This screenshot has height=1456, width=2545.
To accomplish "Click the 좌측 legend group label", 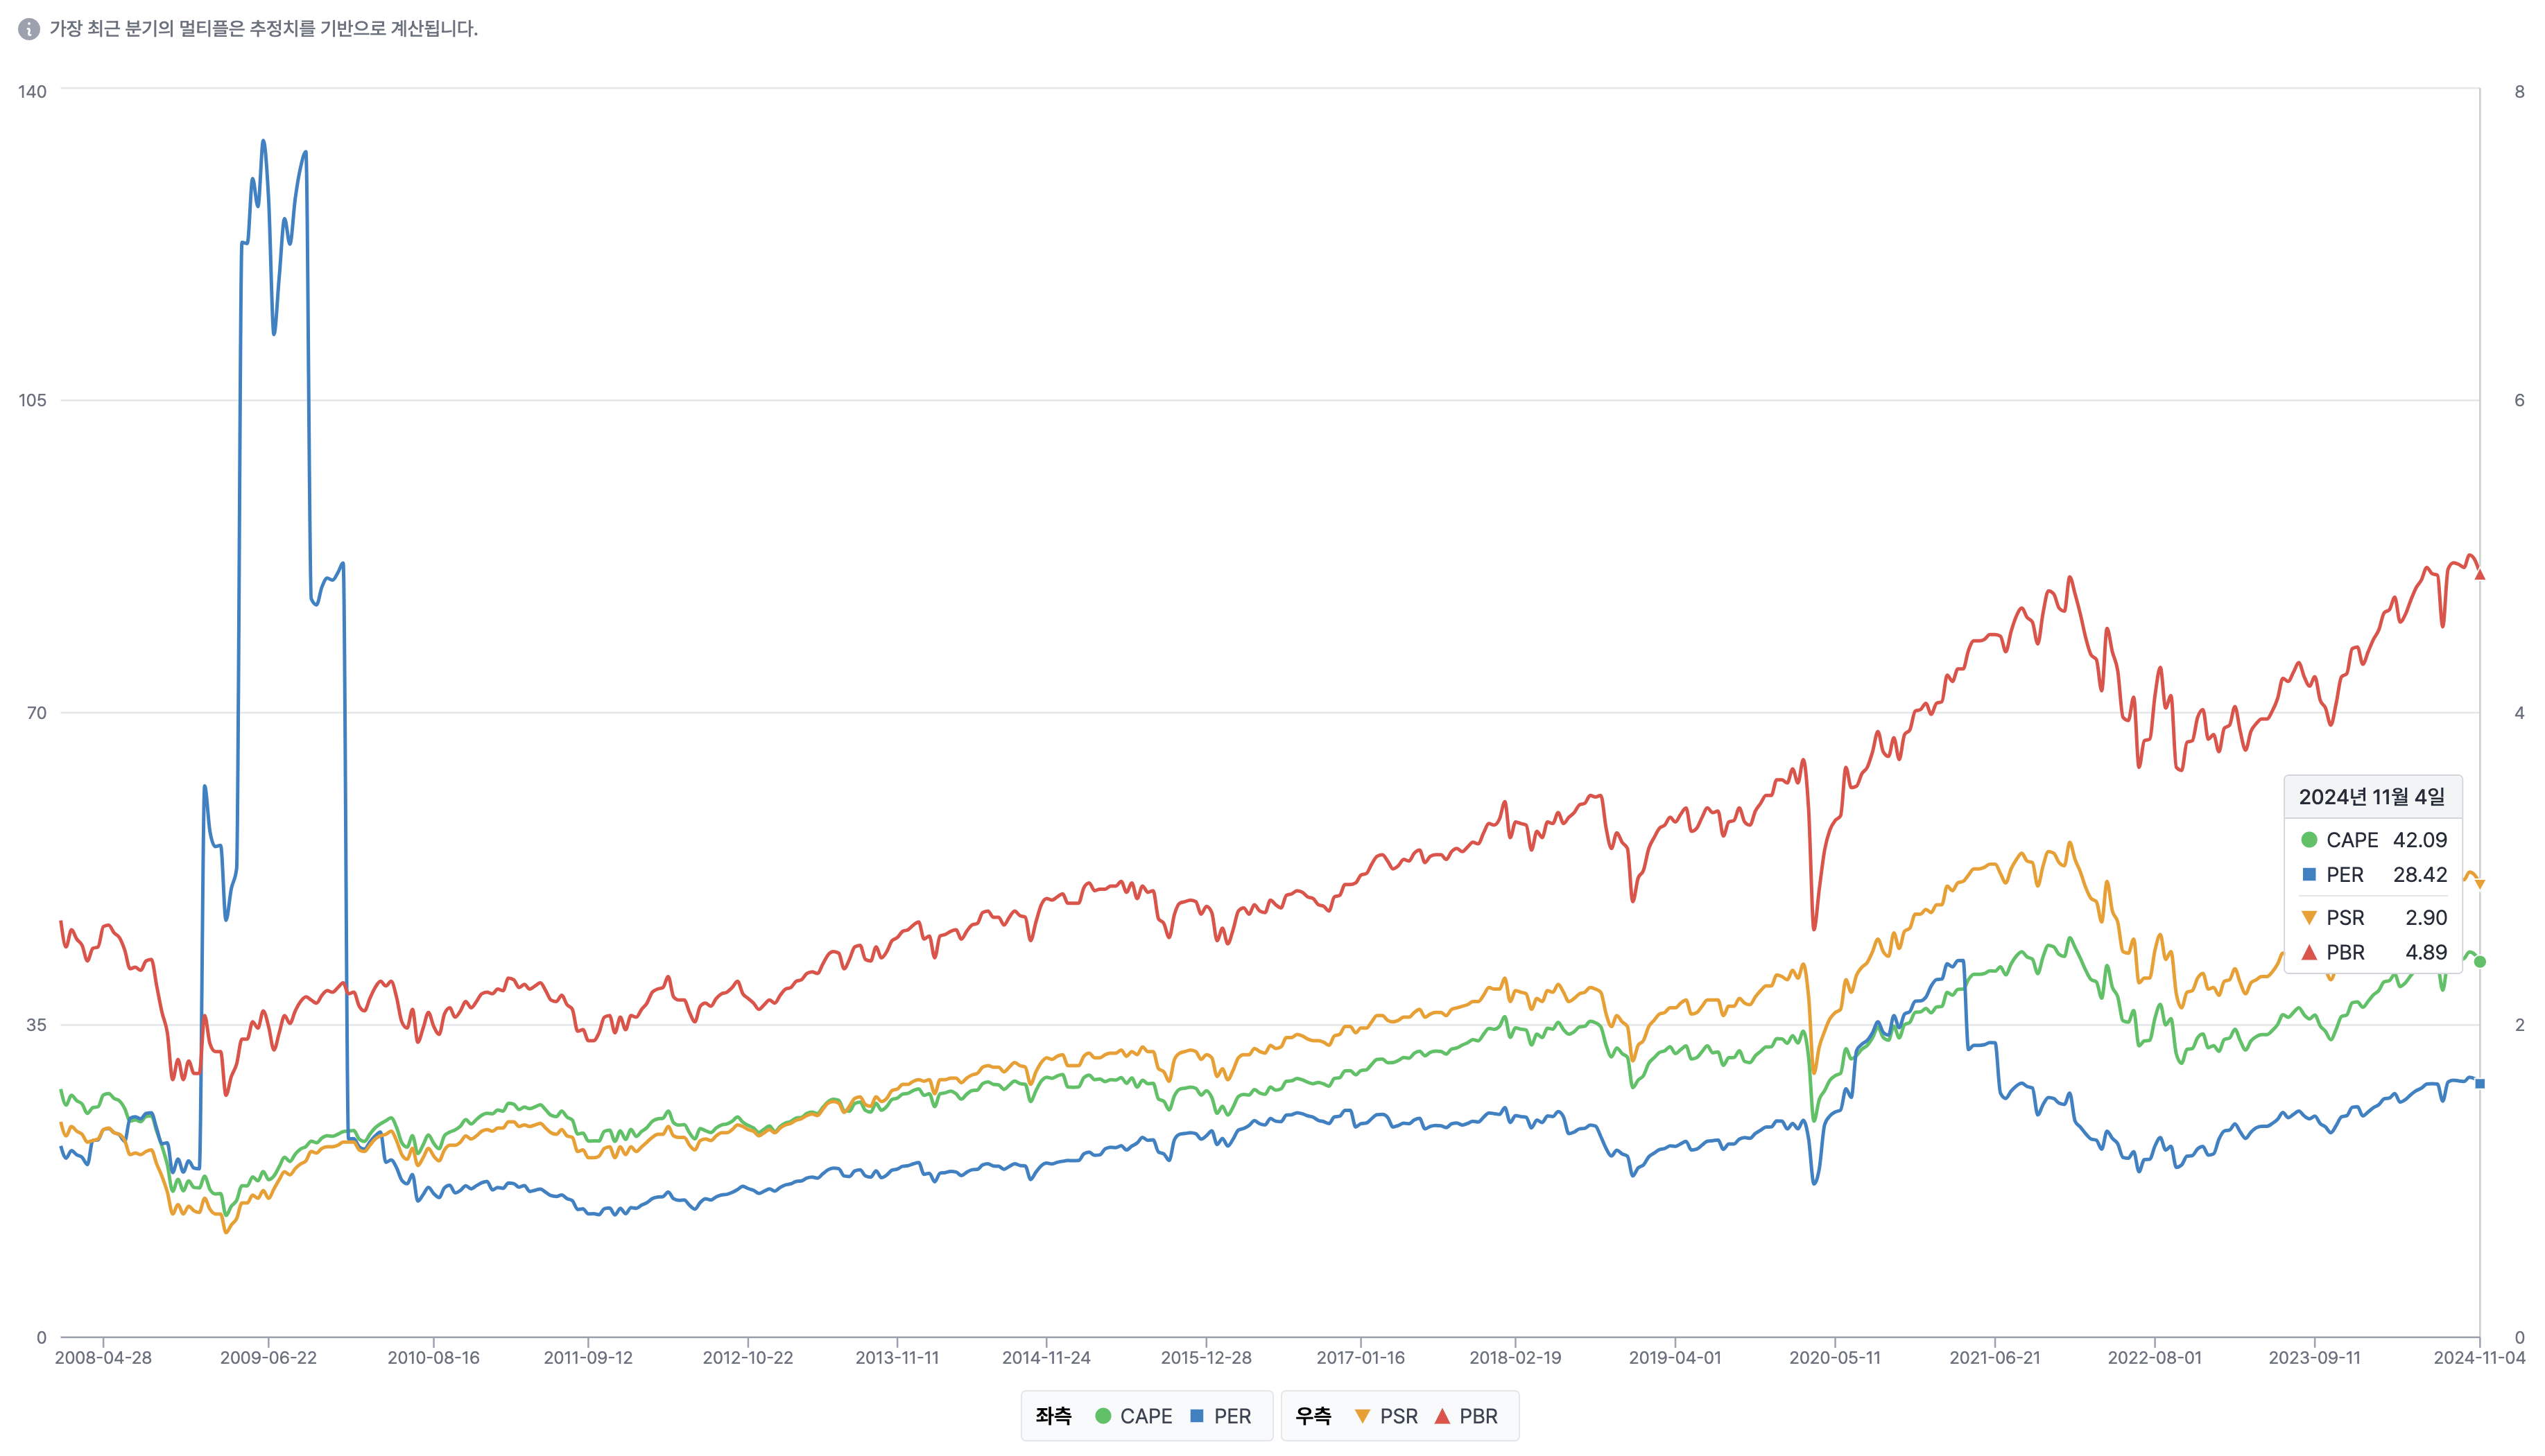I will tap(1053, 1416).
